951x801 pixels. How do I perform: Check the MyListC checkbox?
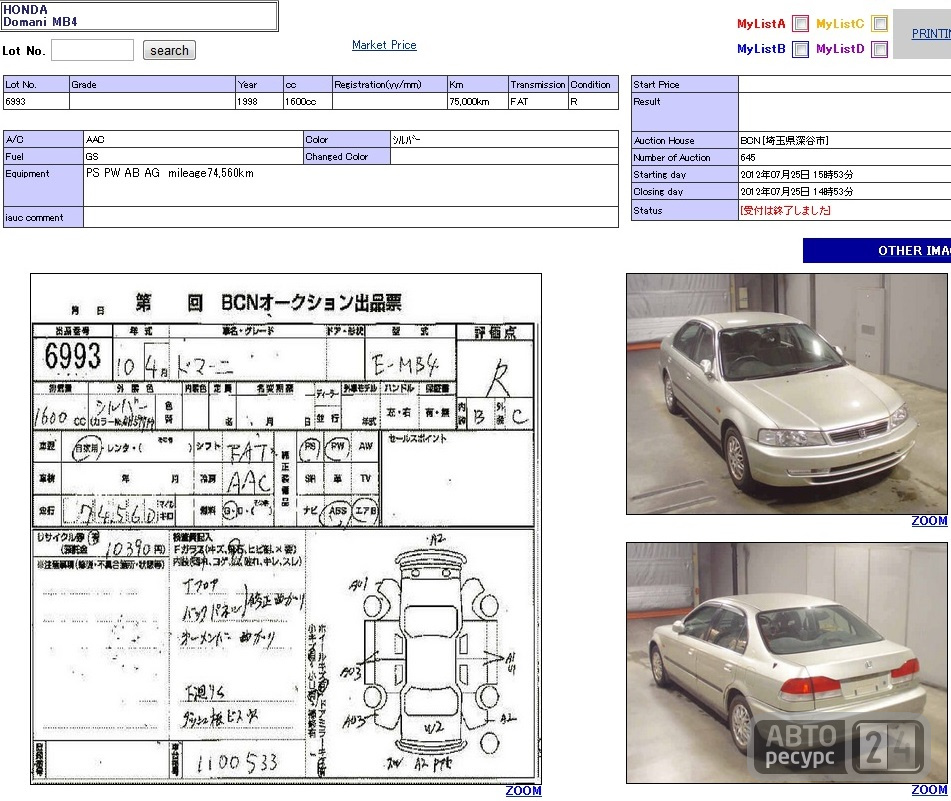coord(879,24)
